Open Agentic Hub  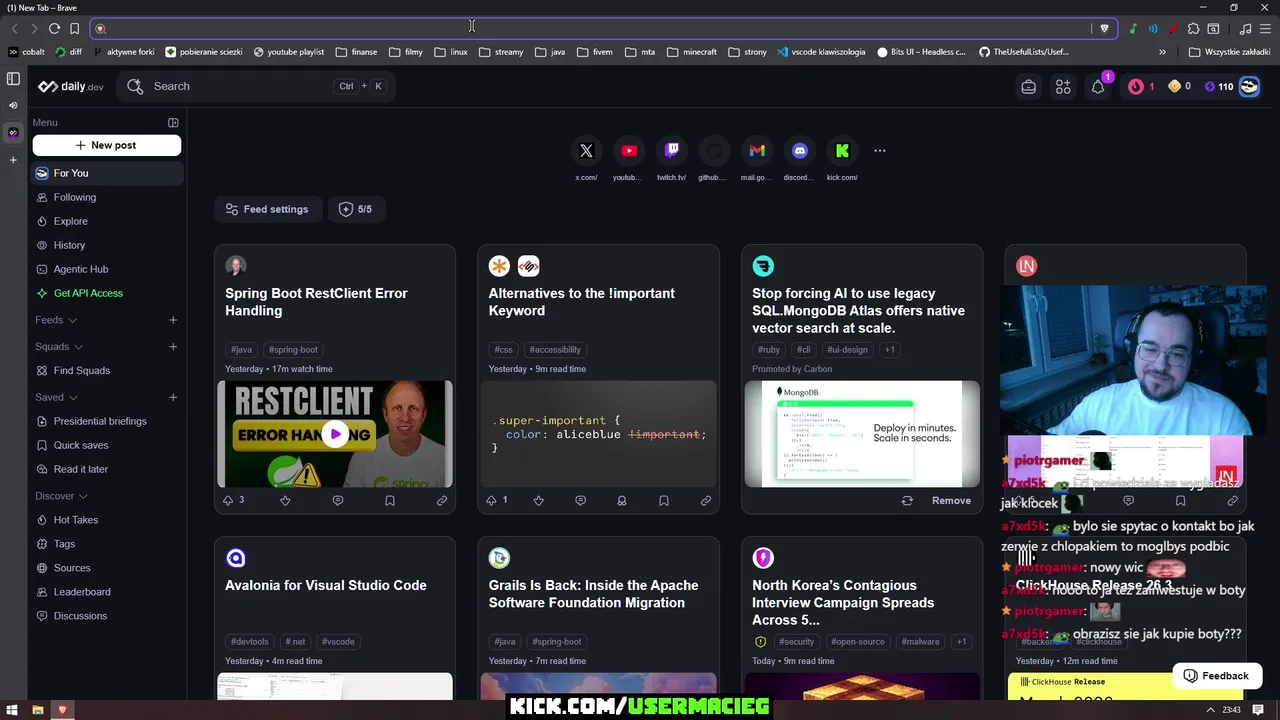coord(108,269)
